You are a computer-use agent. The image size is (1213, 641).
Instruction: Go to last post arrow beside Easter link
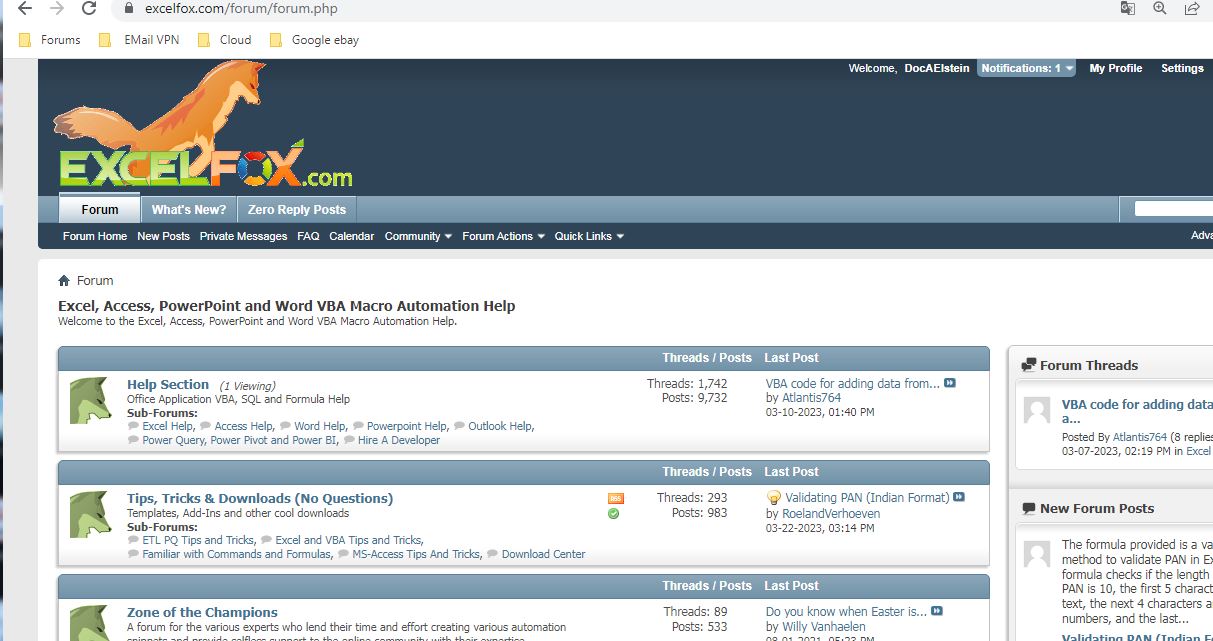click(x=937, y=611)
